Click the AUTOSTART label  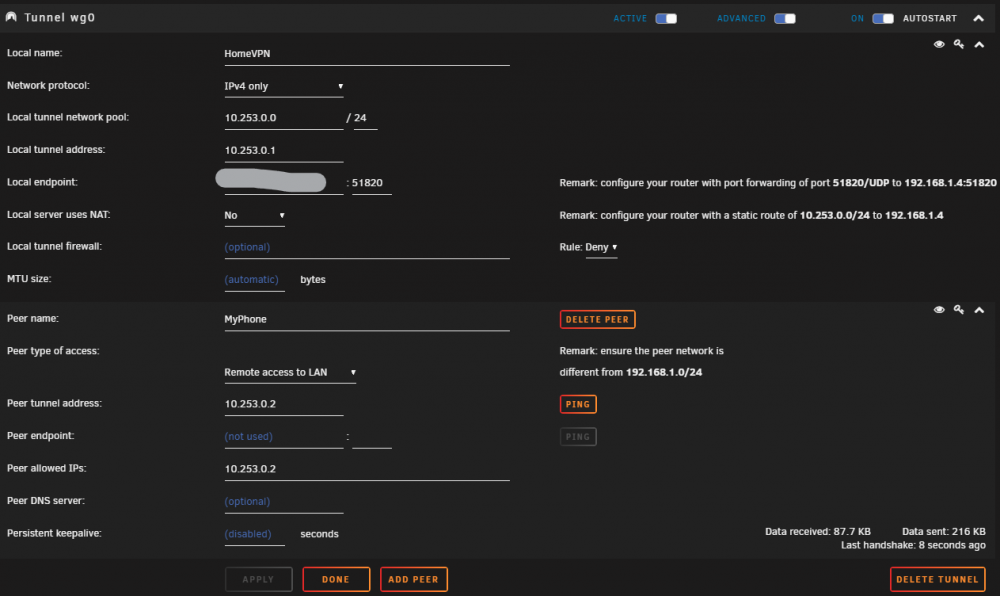click(929, 18)
